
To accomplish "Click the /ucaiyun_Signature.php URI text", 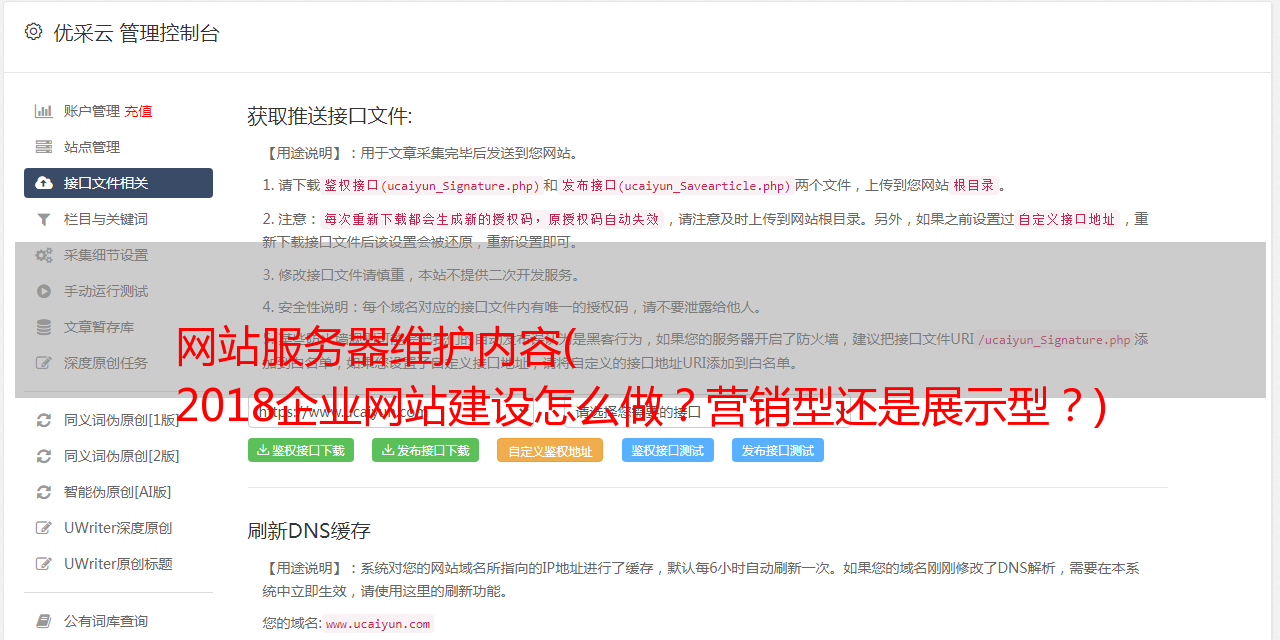I will point(1055,339).
